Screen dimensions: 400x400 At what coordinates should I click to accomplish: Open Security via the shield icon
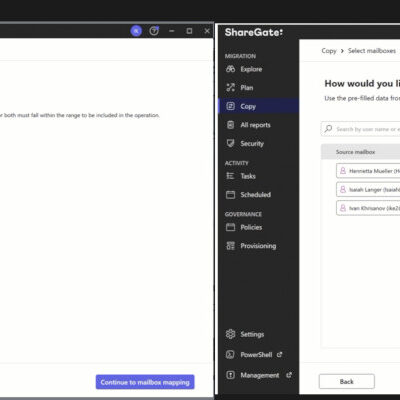tap(230, 143)
